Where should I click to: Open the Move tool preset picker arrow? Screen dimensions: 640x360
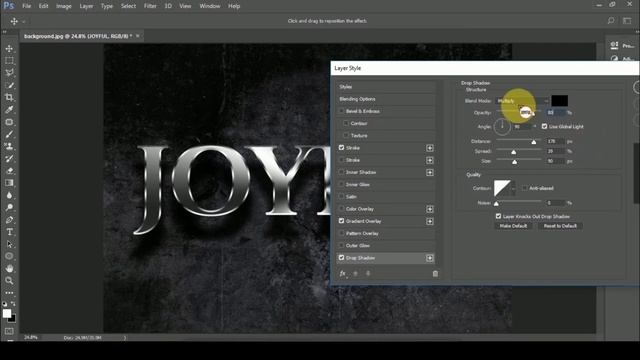[x=24, y=21]
